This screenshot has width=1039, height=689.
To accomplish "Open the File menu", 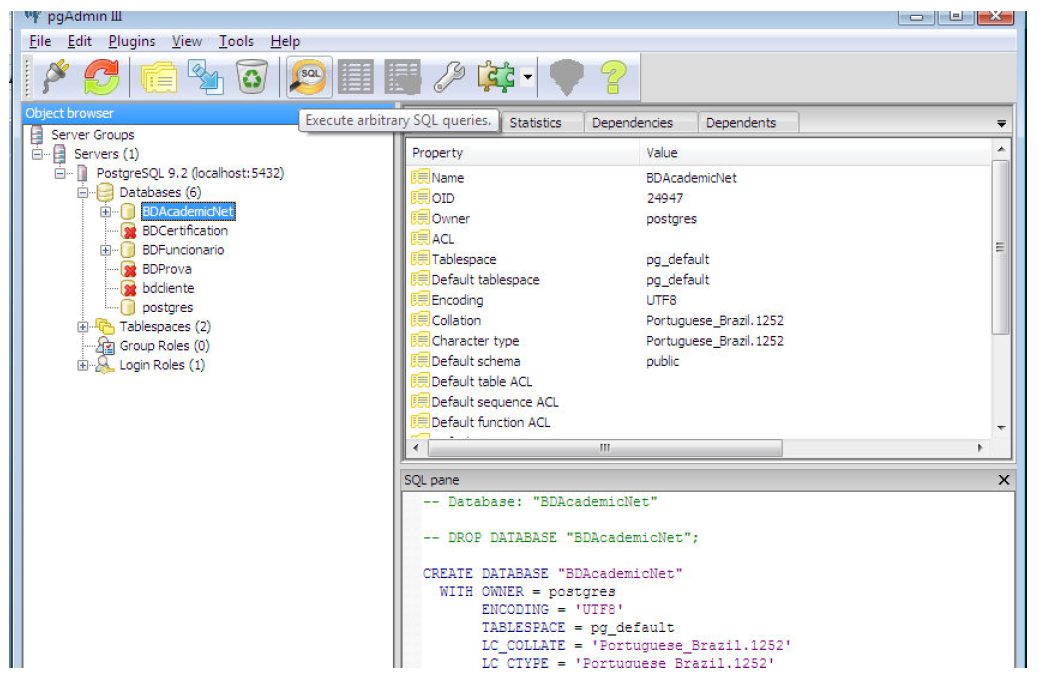I will tap(40, 41).
